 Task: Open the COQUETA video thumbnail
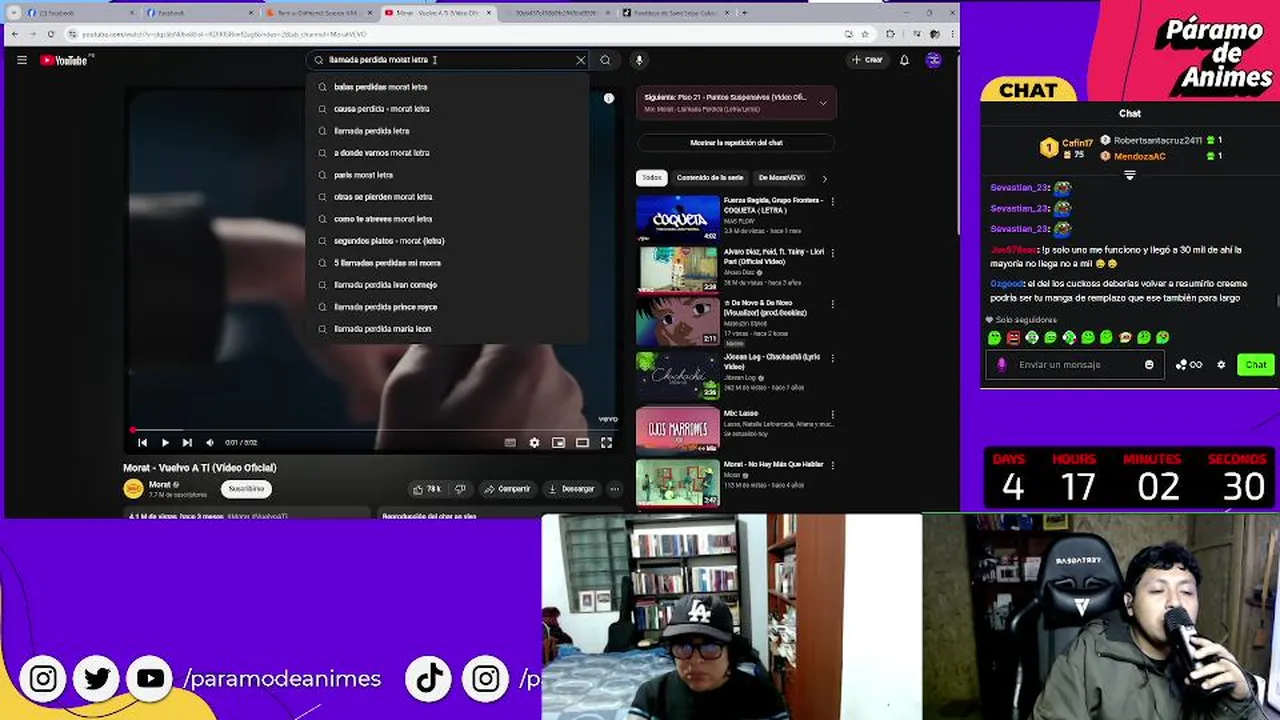[x=678, y=218]
